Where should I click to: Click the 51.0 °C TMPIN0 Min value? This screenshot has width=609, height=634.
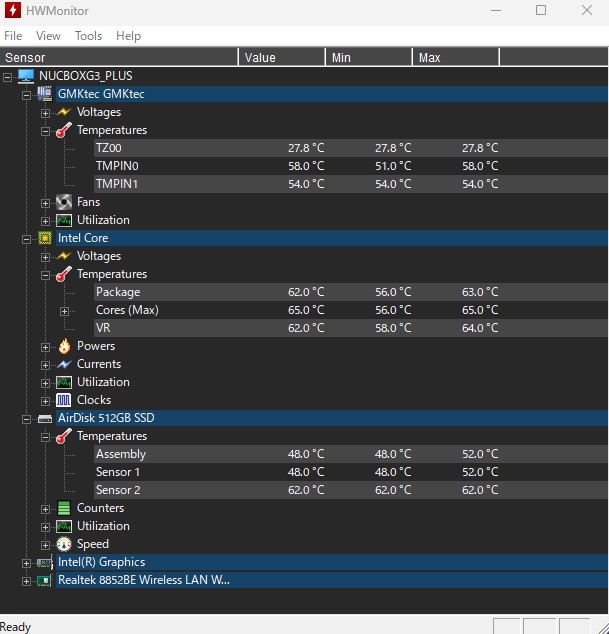coord(393,166)
